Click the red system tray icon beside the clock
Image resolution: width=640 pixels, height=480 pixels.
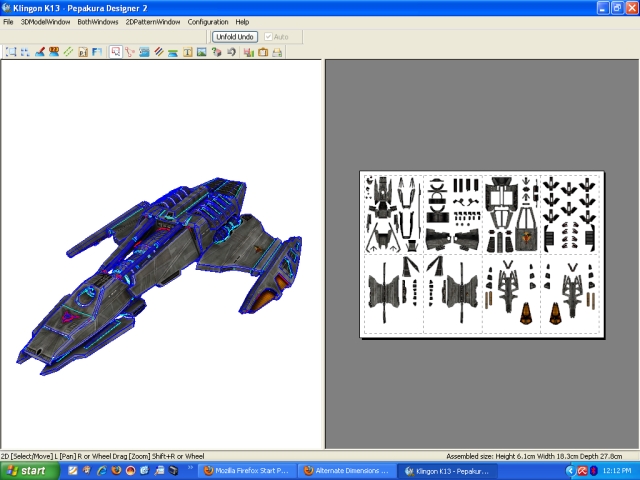(582, 471)
